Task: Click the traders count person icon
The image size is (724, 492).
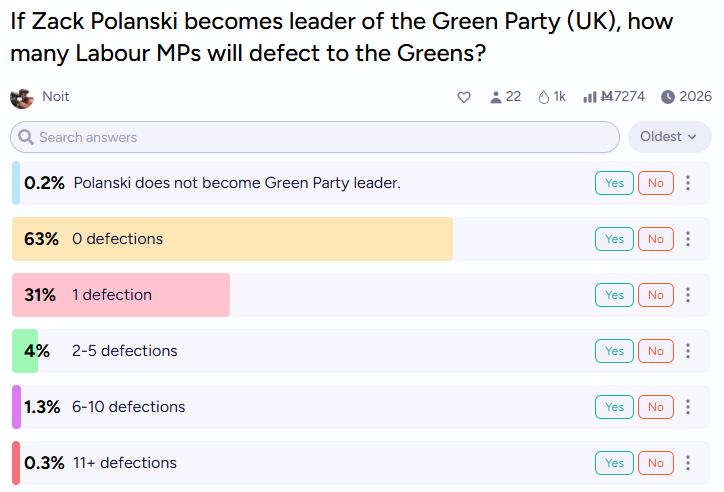Action: point(495,97)
